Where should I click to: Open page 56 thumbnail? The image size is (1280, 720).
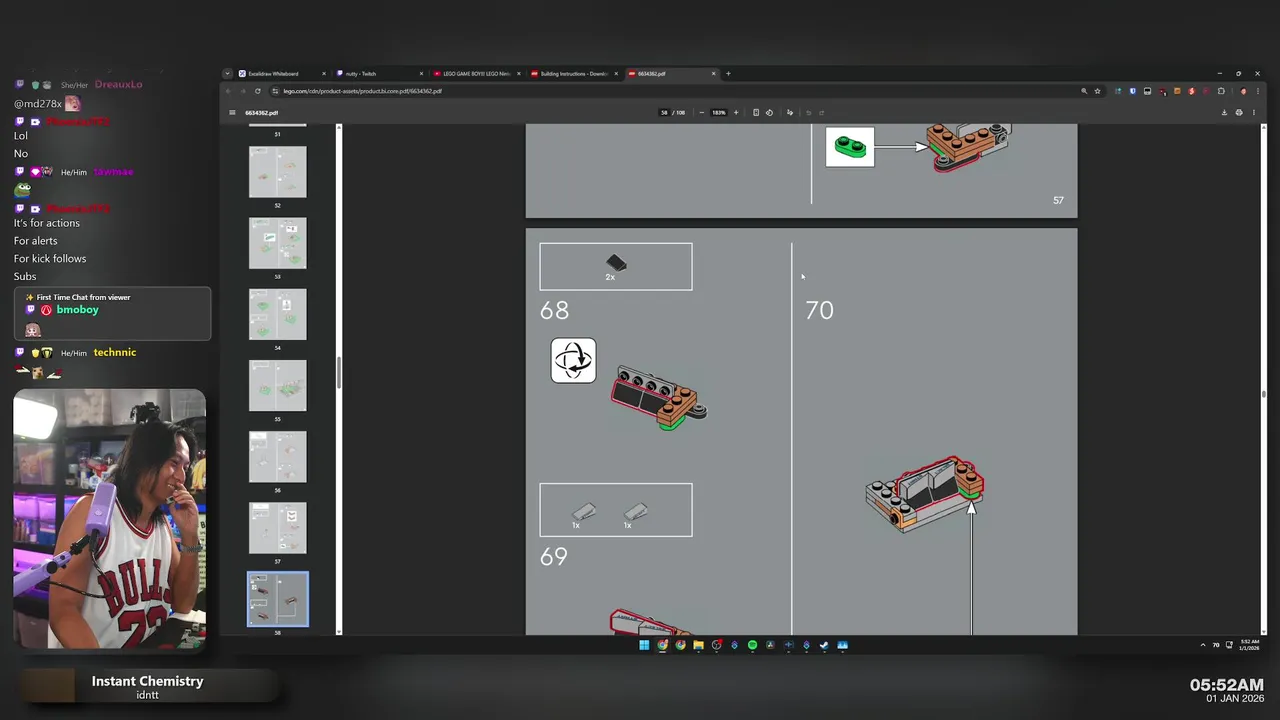pos(278,457)
